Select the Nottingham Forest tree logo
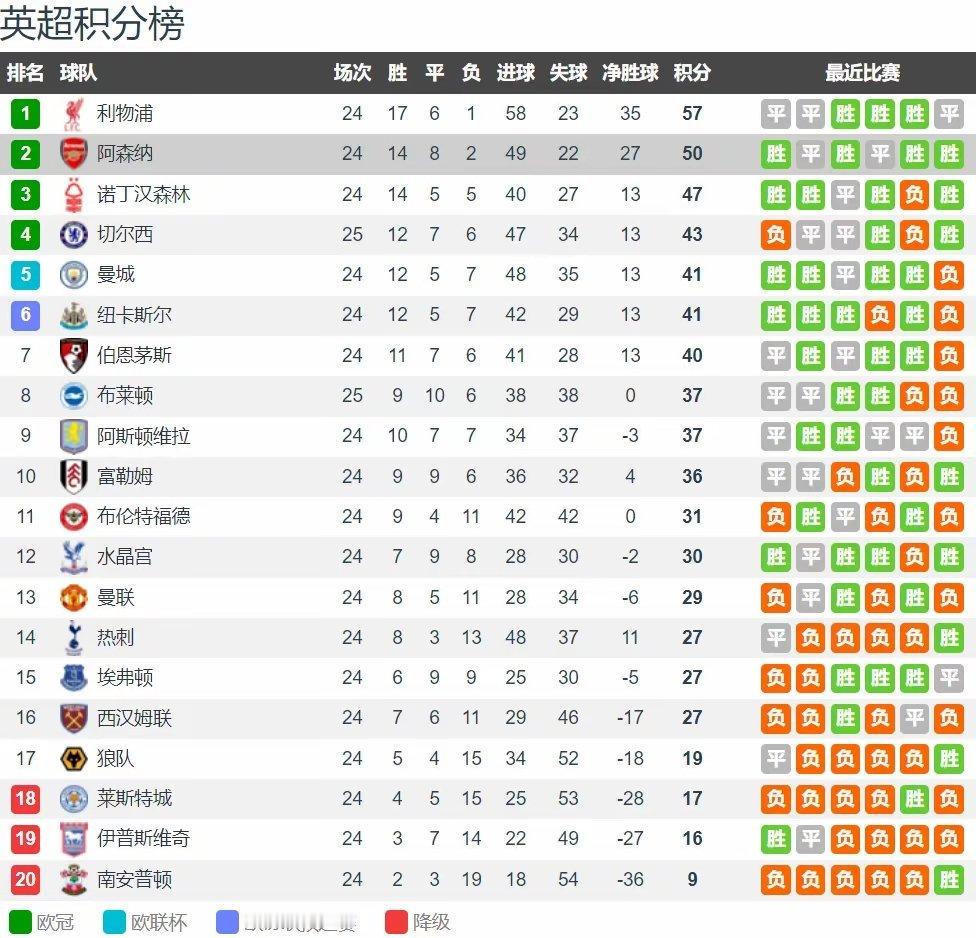976x938 pixels. [x=73, y=194]
